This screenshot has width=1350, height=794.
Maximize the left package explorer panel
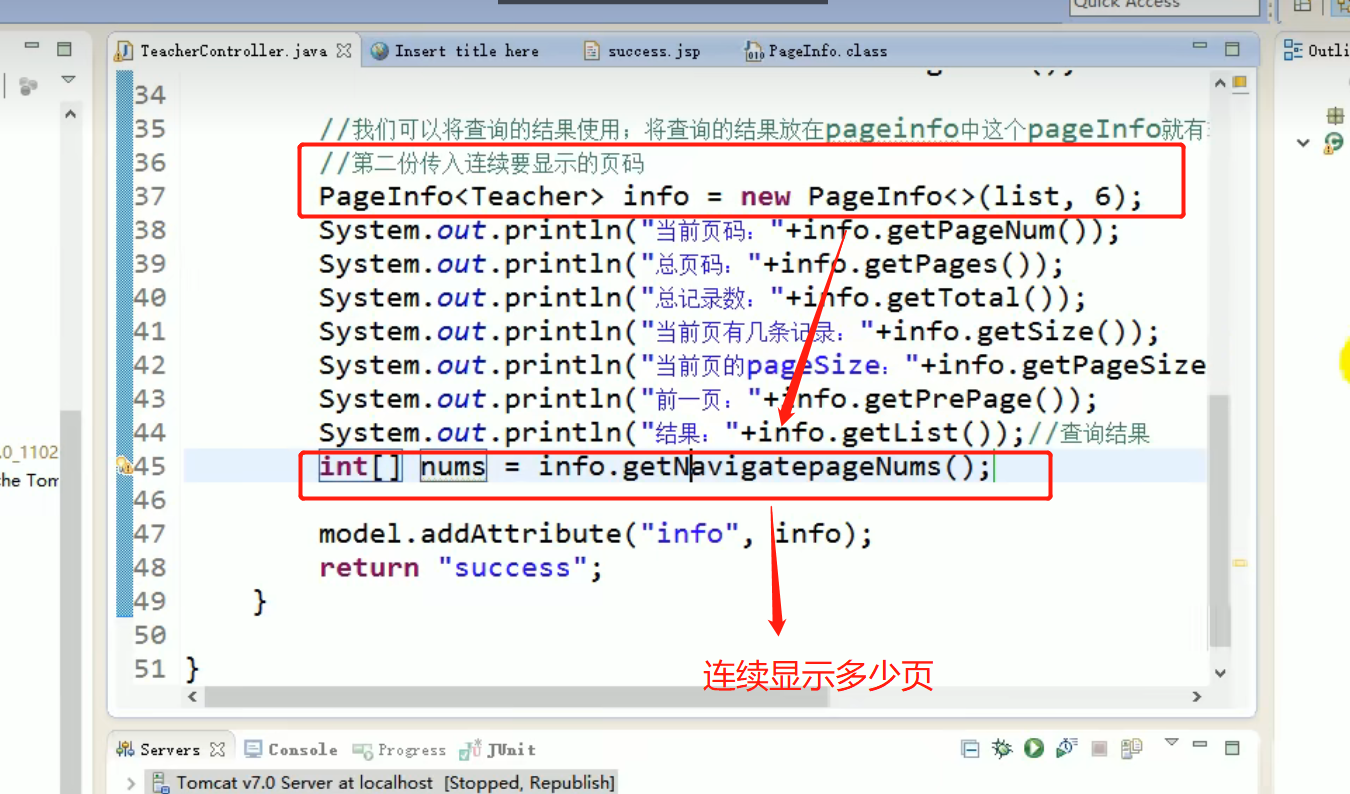[x=64, y=48]
